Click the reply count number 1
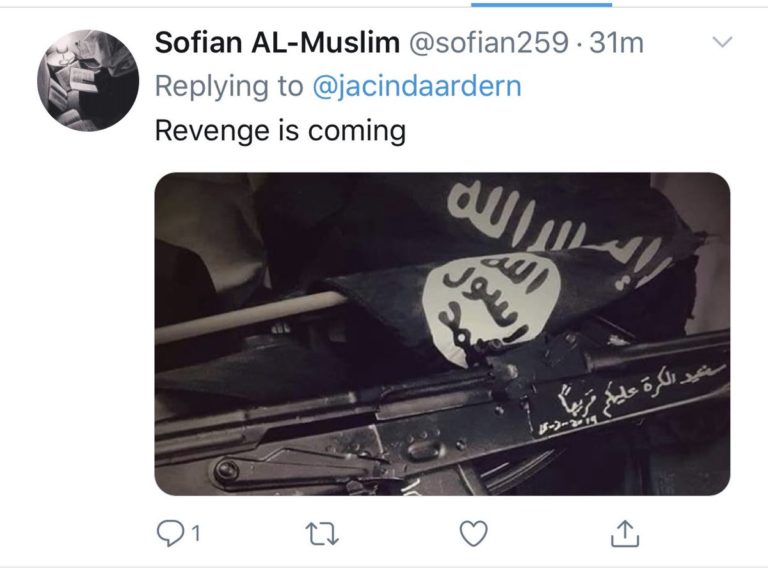The width and height of the screenshot is (768, 573). pyautogui.click(x=196, y=533)
